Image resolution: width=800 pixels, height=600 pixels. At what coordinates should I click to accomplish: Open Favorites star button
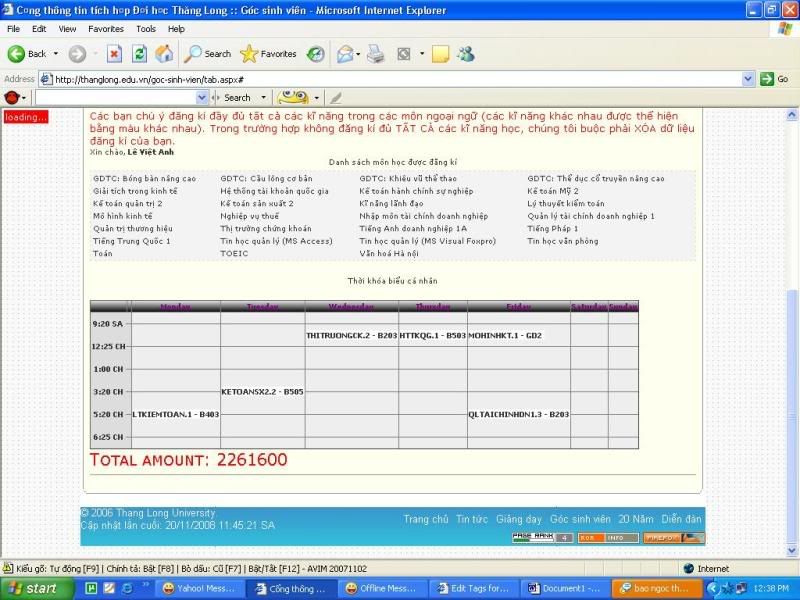[x=268, y=54]
